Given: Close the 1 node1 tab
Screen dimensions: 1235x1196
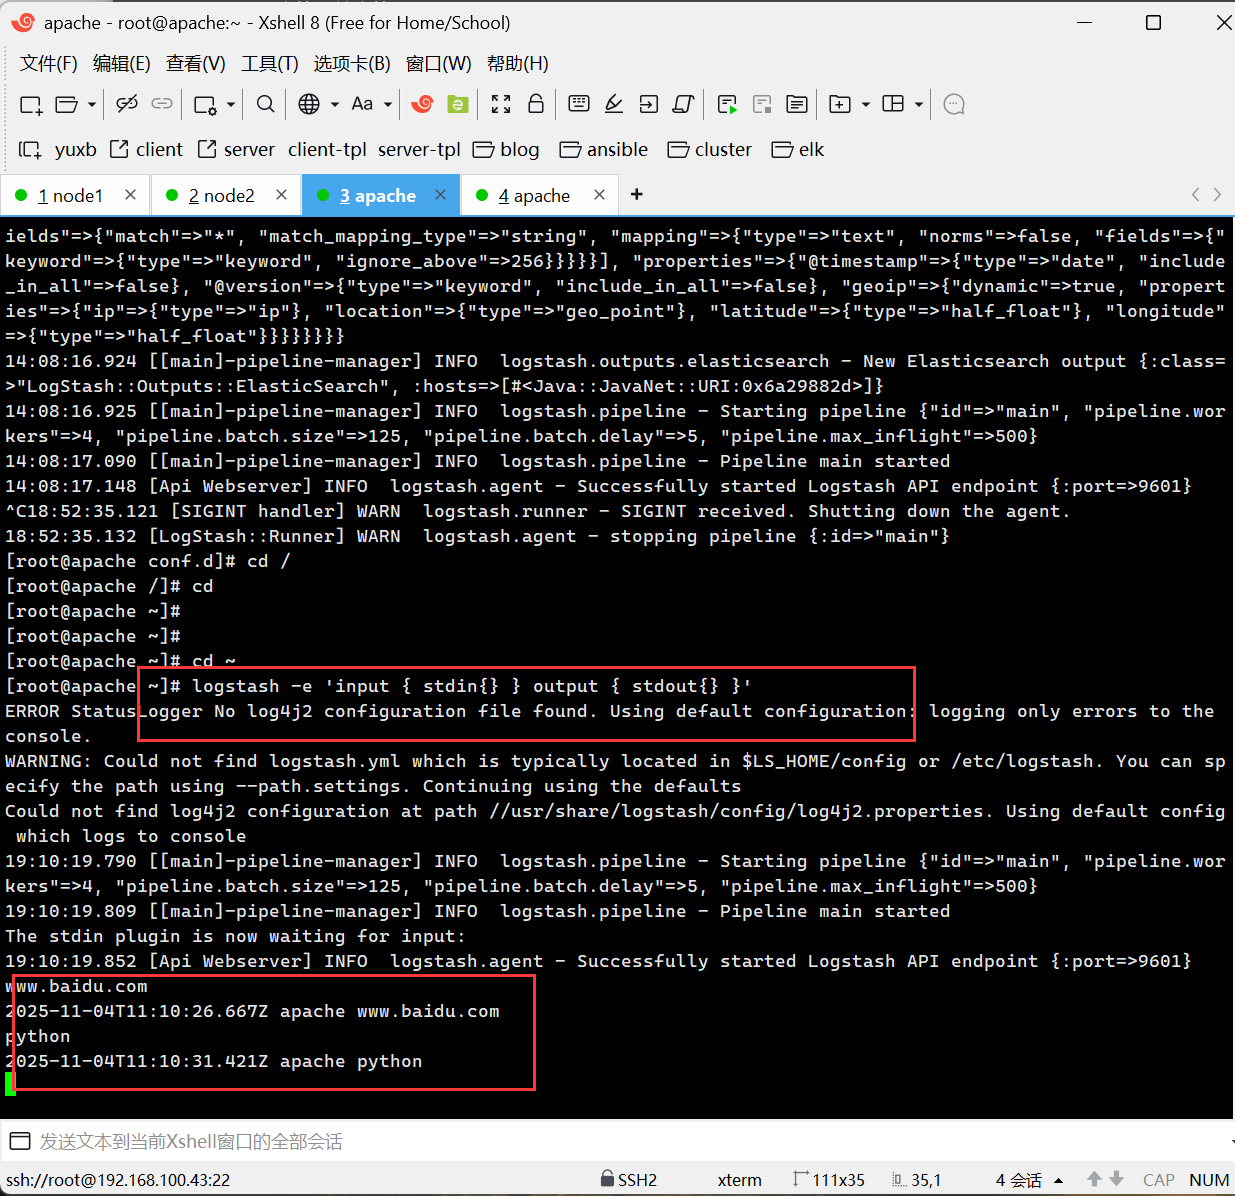Looking at the screenshot, I should [130, 195].
